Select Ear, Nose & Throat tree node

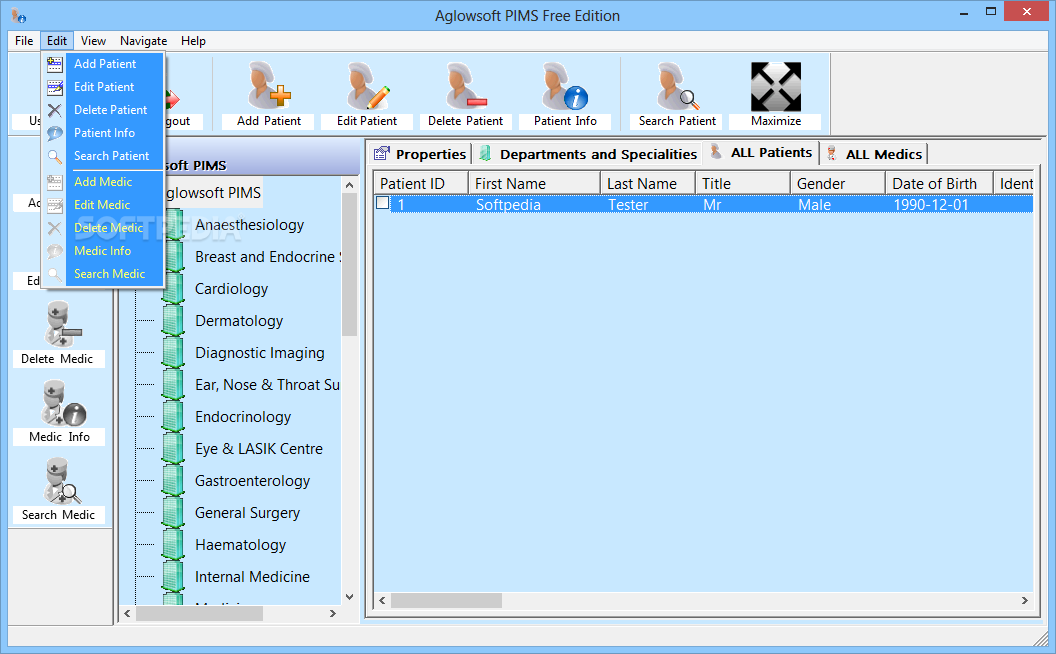pos(267,385)
